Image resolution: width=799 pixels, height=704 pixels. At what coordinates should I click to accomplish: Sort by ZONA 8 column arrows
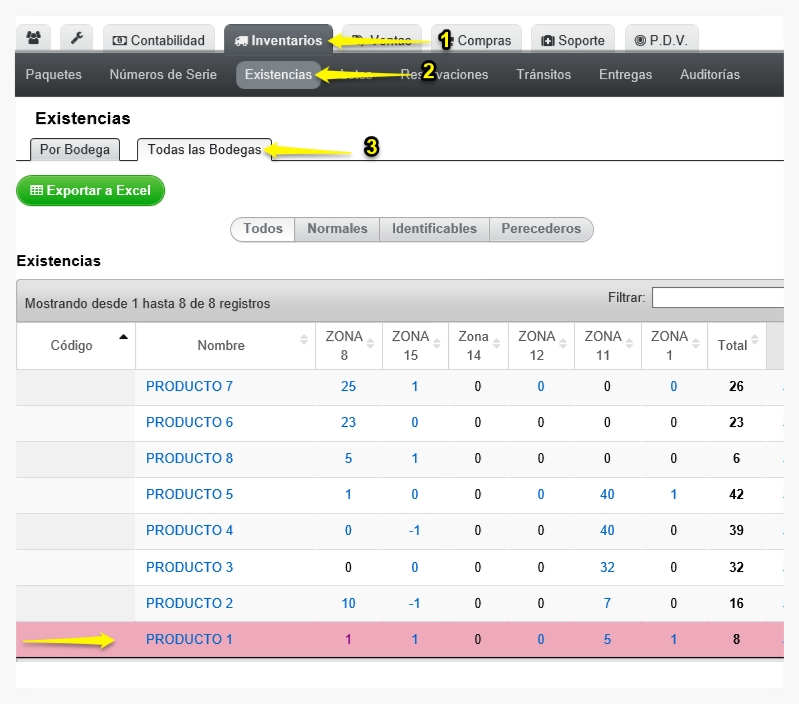[370, 344]
